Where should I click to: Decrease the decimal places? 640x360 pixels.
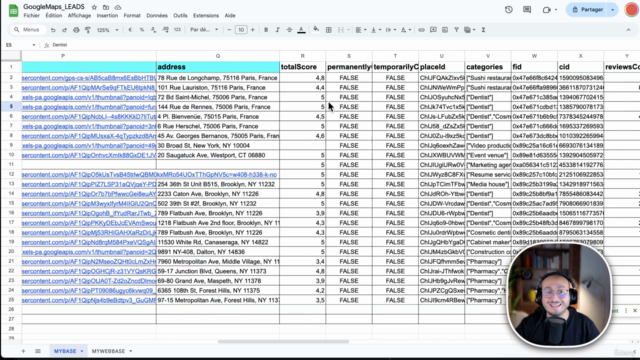(153, 30)
